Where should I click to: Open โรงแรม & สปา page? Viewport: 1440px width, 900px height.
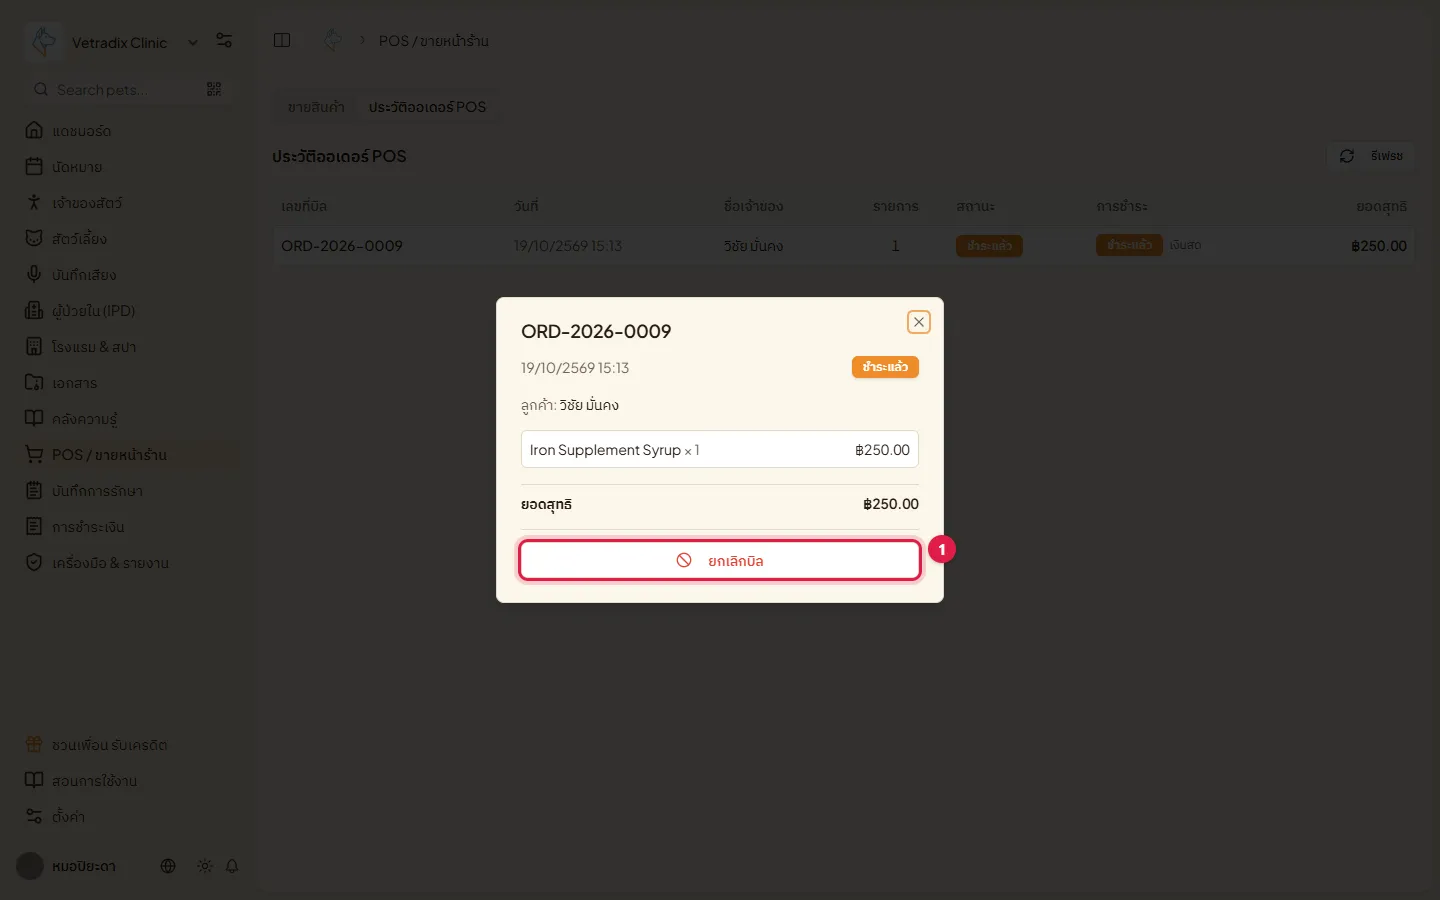coord(130,347)
